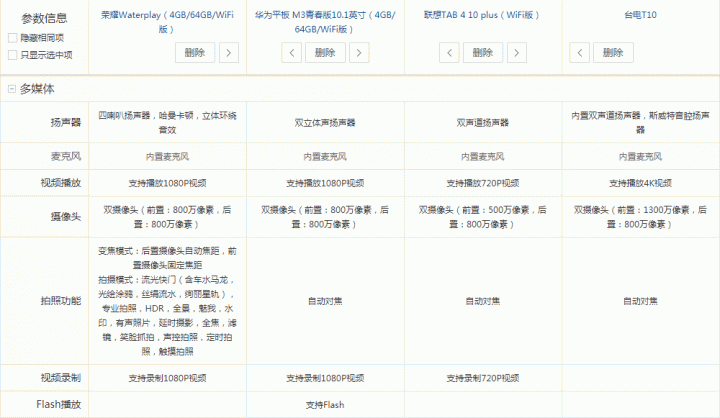Viewport: 720px width, 418px height.
Task: Open the 荣耀Waterplay product link
Action: 168,22
